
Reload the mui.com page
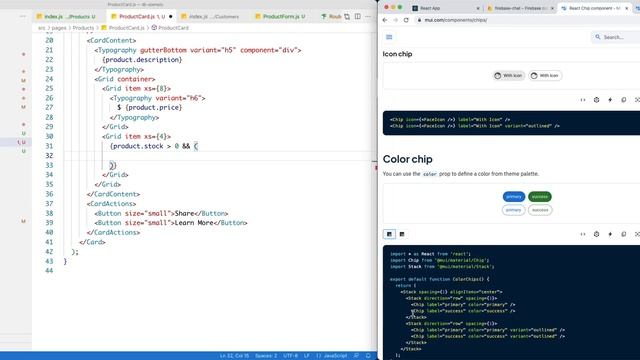(406, 20)
